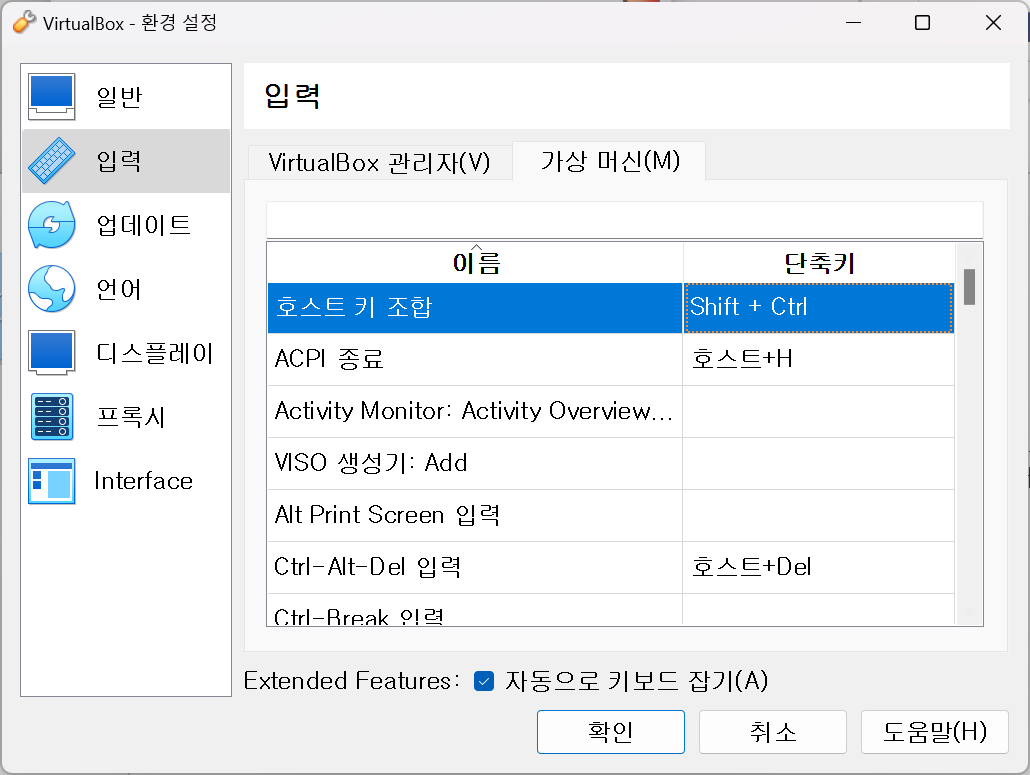The width and height of the screenshot is (1030, 775).
Task: Click the 단축키 column header
Action: (819, 263)
